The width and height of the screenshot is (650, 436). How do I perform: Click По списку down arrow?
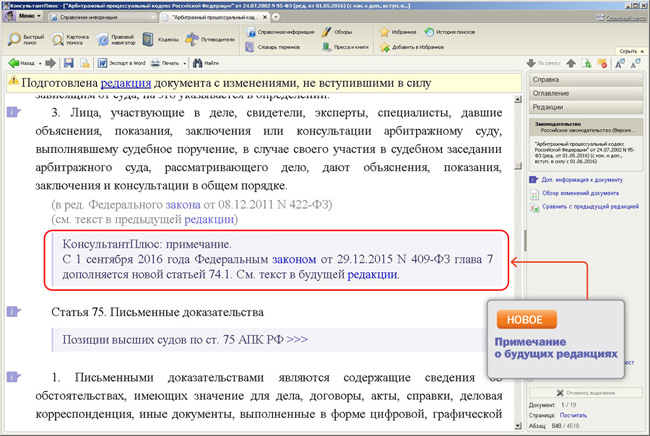coord(543,63)
